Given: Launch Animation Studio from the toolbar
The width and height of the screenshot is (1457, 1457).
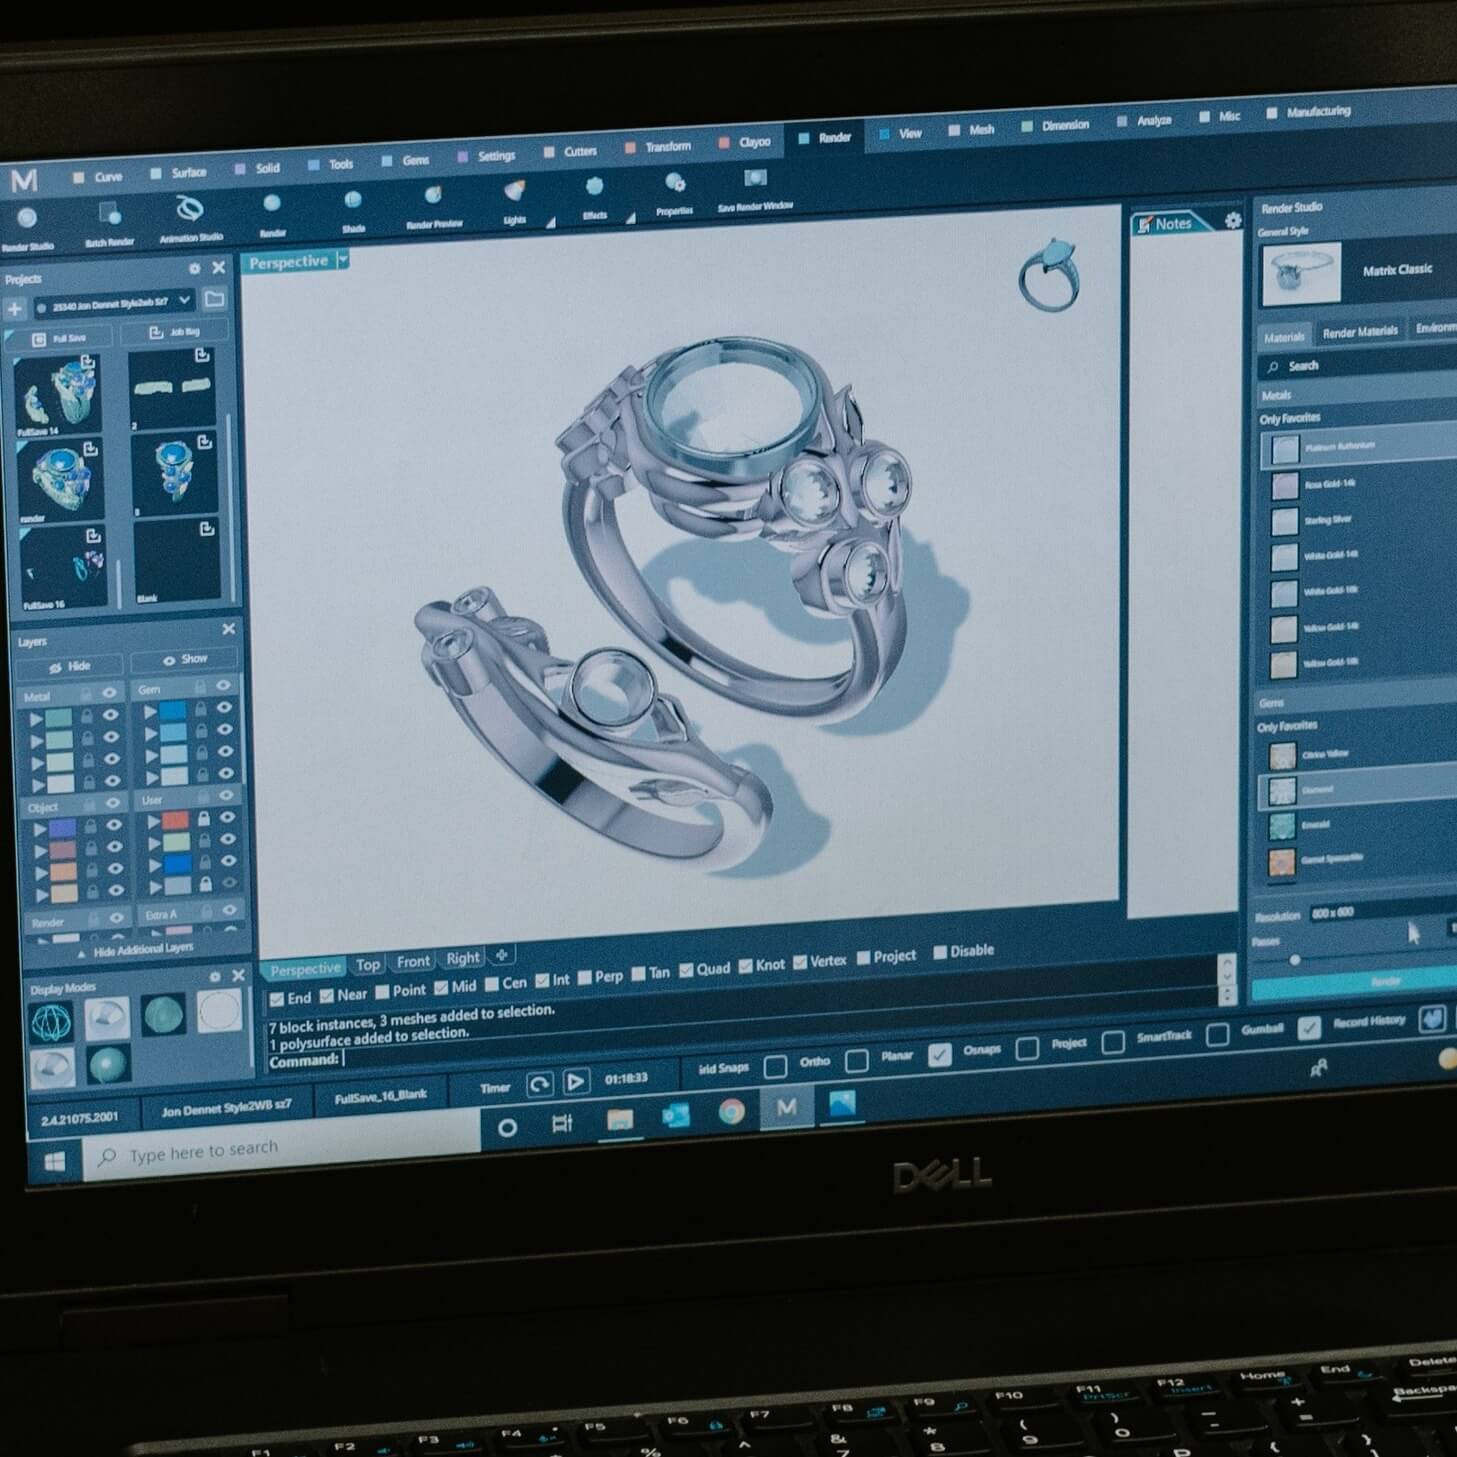Looking at the screenshot, I should pyautogui.click(x=189, y=210).
